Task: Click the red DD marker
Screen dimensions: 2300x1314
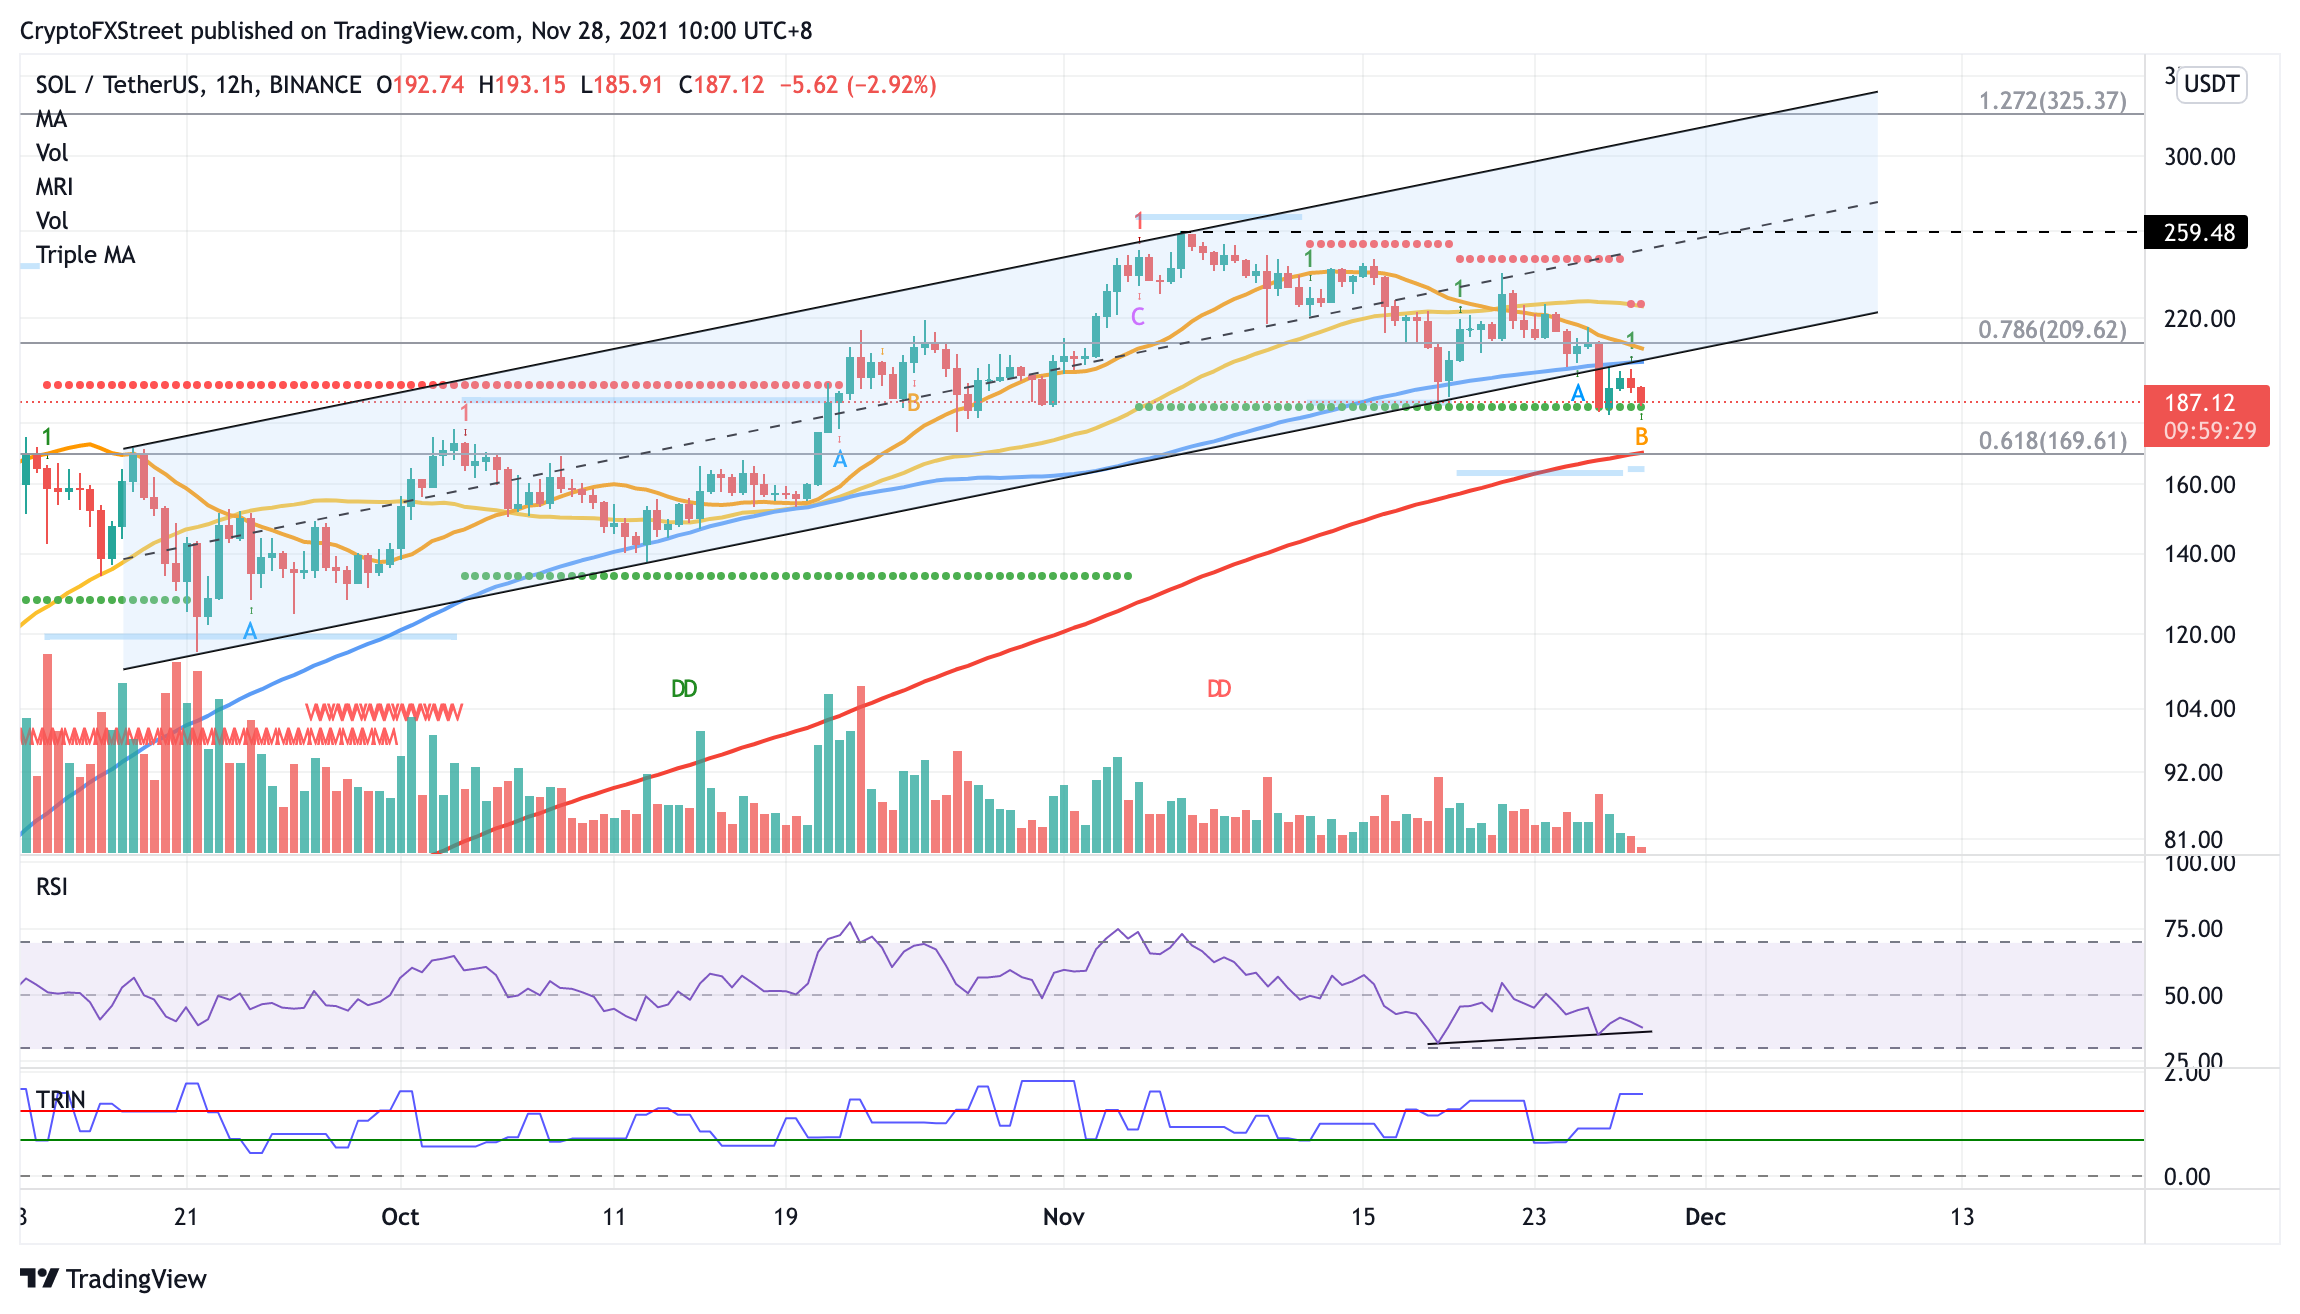Action: point(1219,689)
